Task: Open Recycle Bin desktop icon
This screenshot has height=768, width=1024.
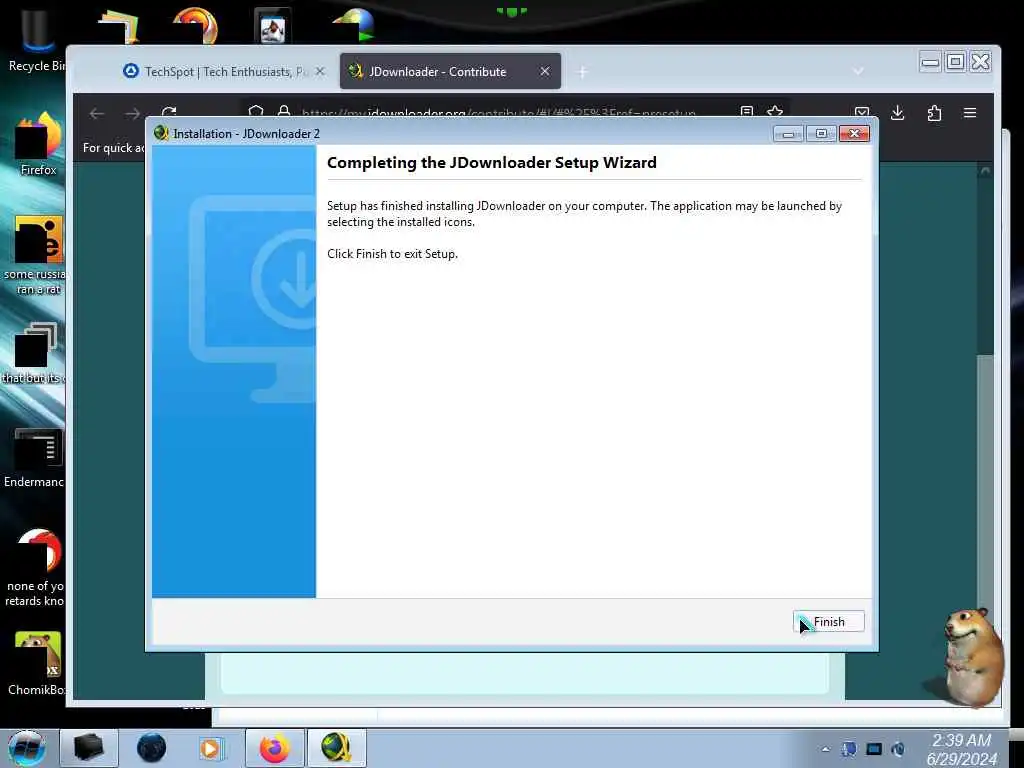Action: pyautogui.click(x=37, y=41)
